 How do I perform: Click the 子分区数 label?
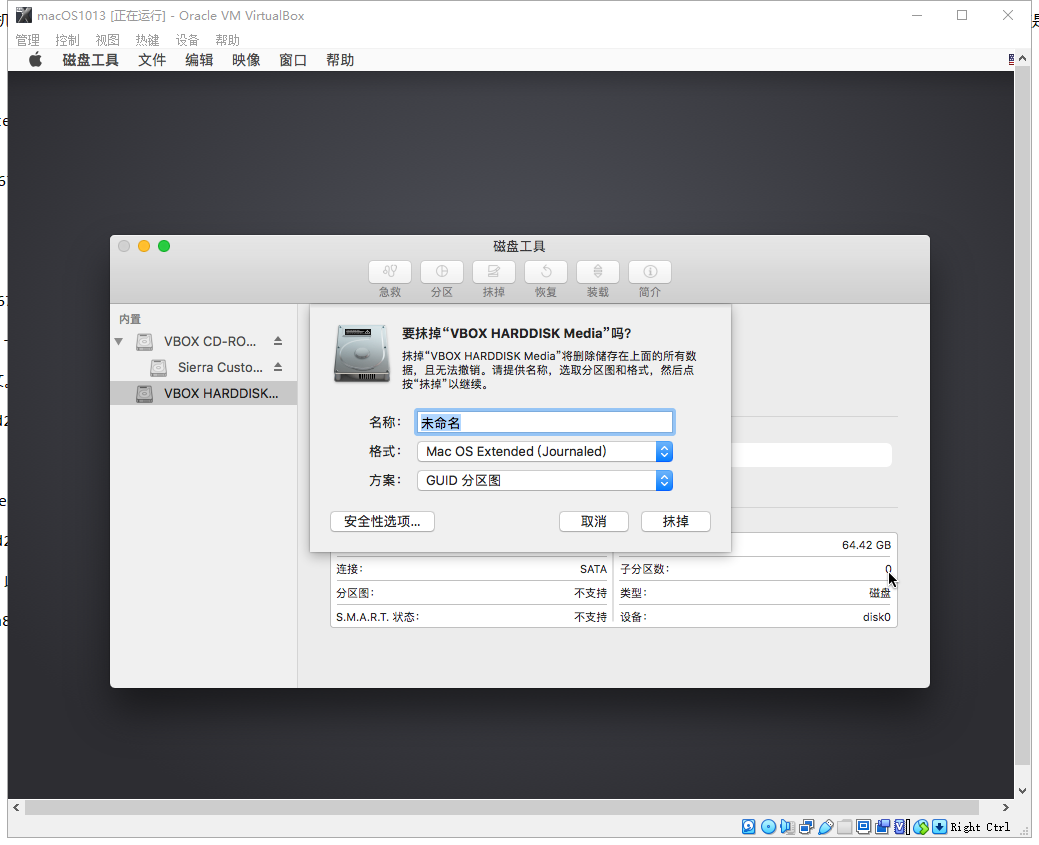(x=645, y=569)
